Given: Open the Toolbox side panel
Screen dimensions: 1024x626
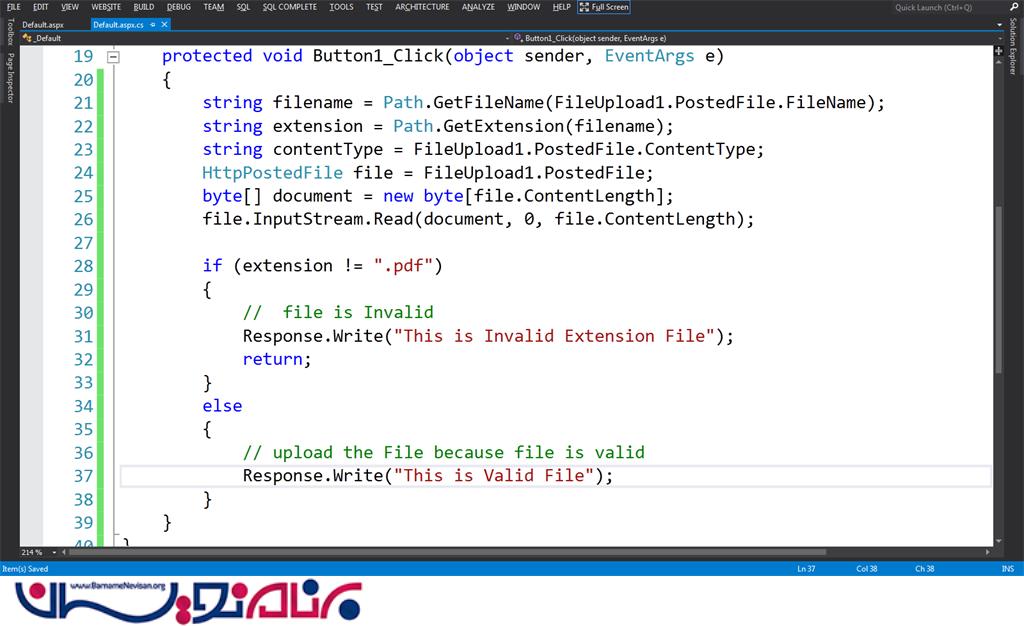Looking at the screenshot, I should [x=10, y=33].
